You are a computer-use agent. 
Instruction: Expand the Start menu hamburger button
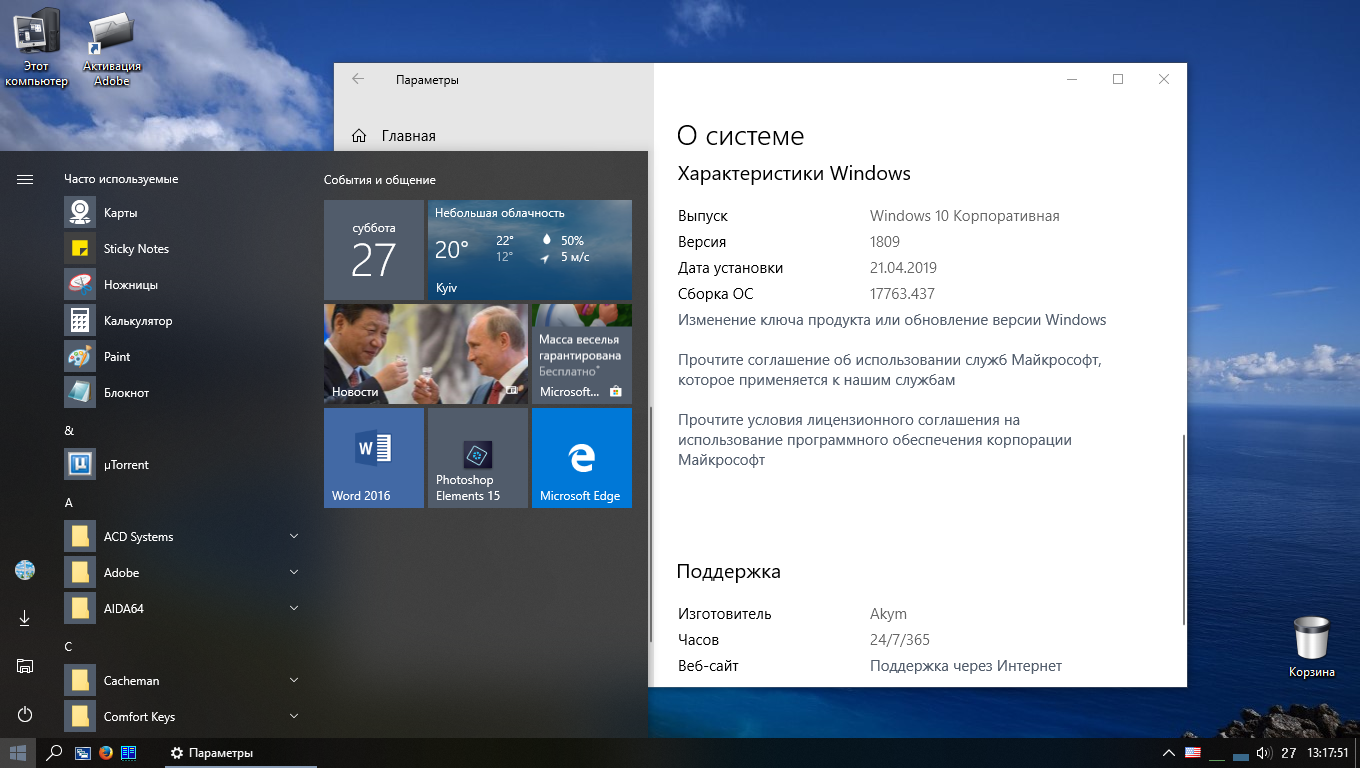25,179
